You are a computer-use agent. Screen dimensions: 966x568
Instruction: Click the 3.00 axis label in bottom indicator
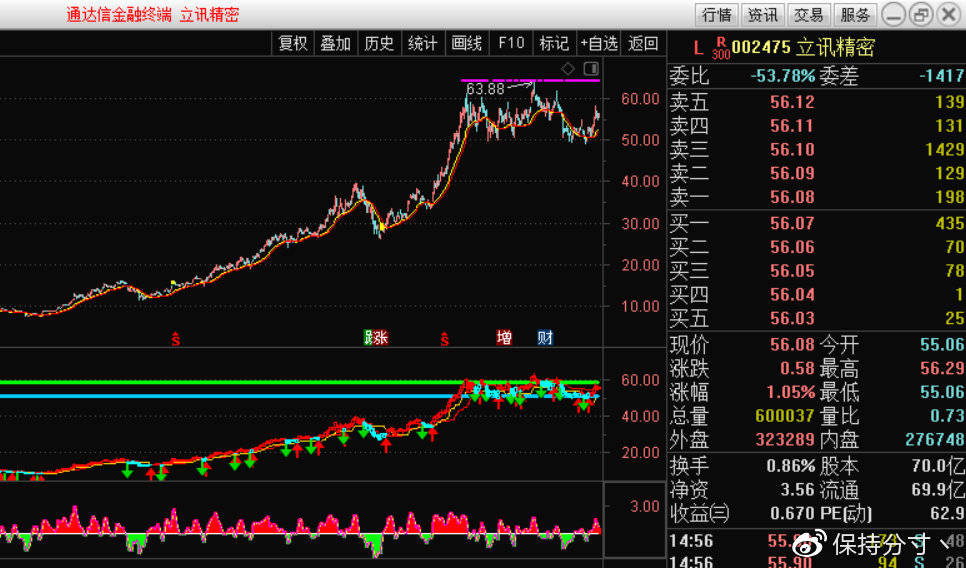645,506
